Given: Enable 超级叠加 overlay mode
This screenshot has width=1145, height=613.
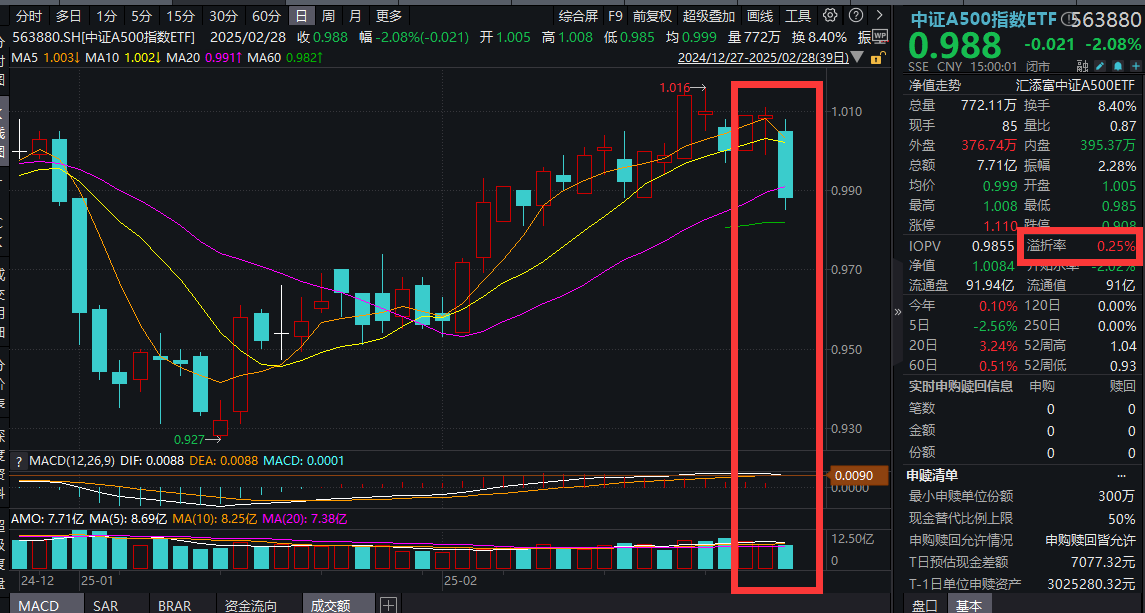Looking at the screenshot, I should [x=709, y=16].
